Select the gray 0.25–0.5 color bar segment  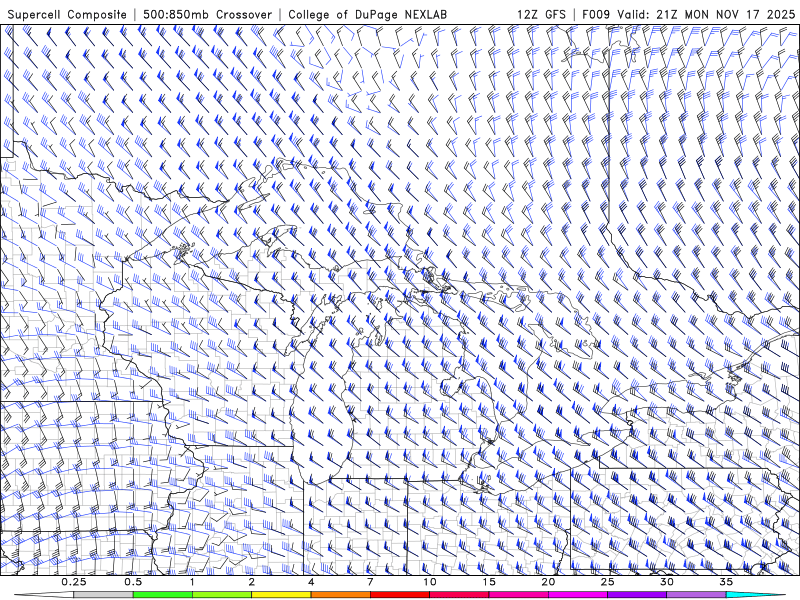(x=104, y=595)
